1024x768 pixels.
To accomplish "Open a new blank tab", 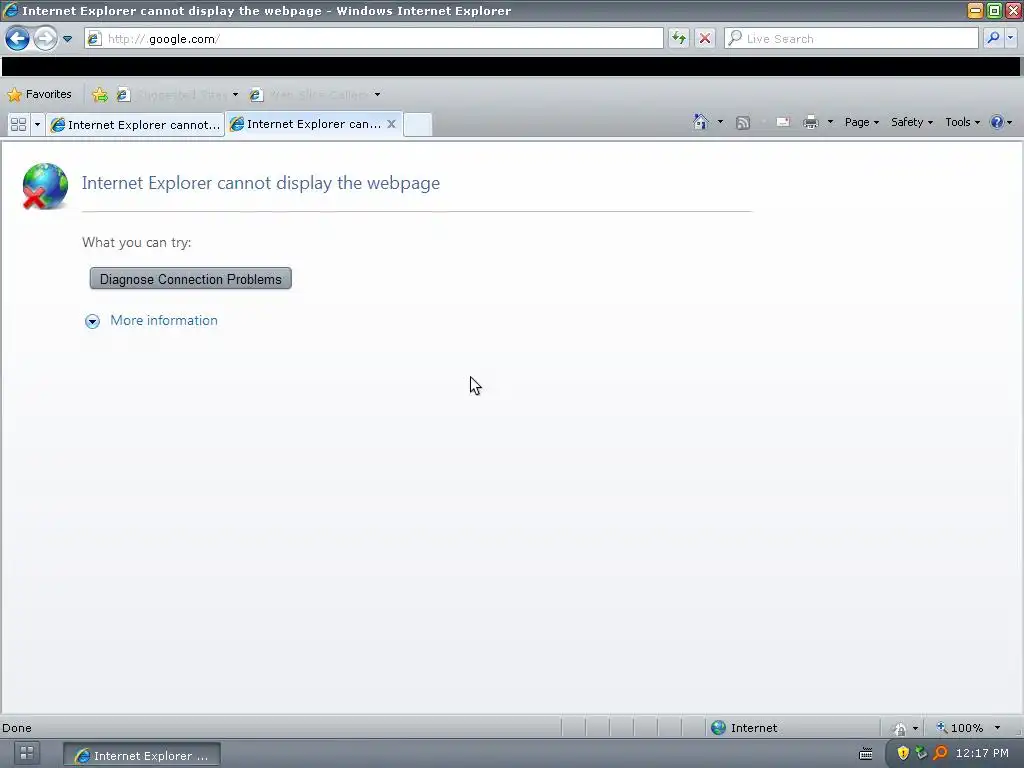I will pyautogui.click(x=417, y=124).
